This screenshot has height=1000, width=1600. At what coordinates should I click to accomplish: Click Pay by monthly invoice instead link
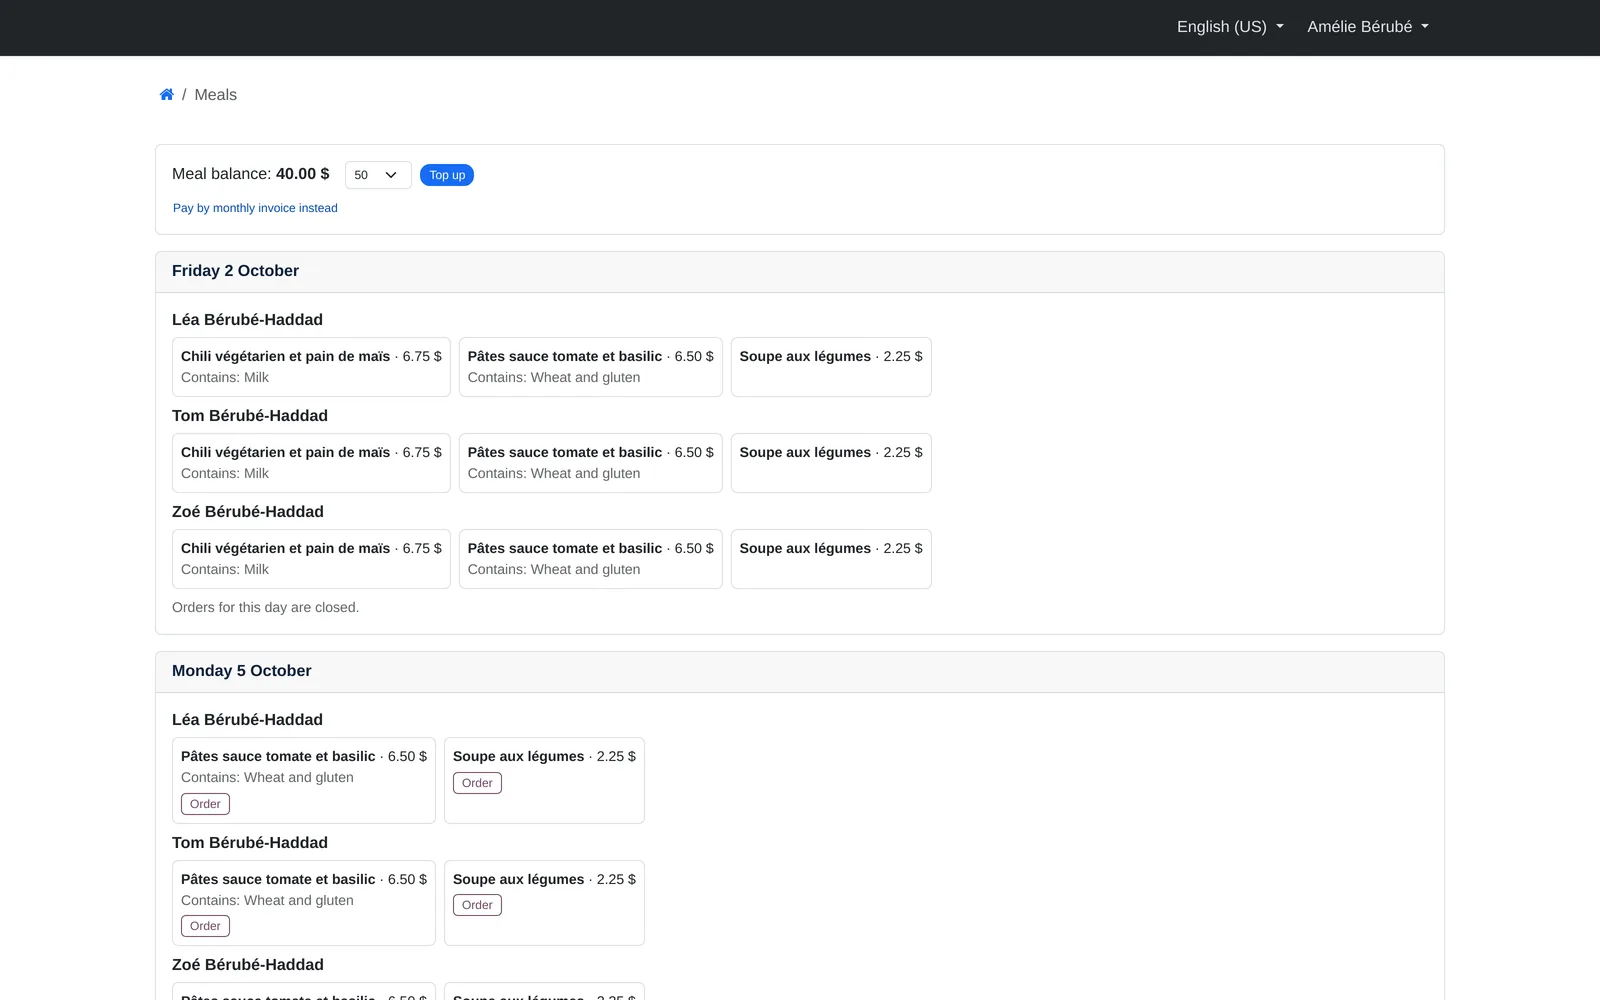tap(255, 208)
